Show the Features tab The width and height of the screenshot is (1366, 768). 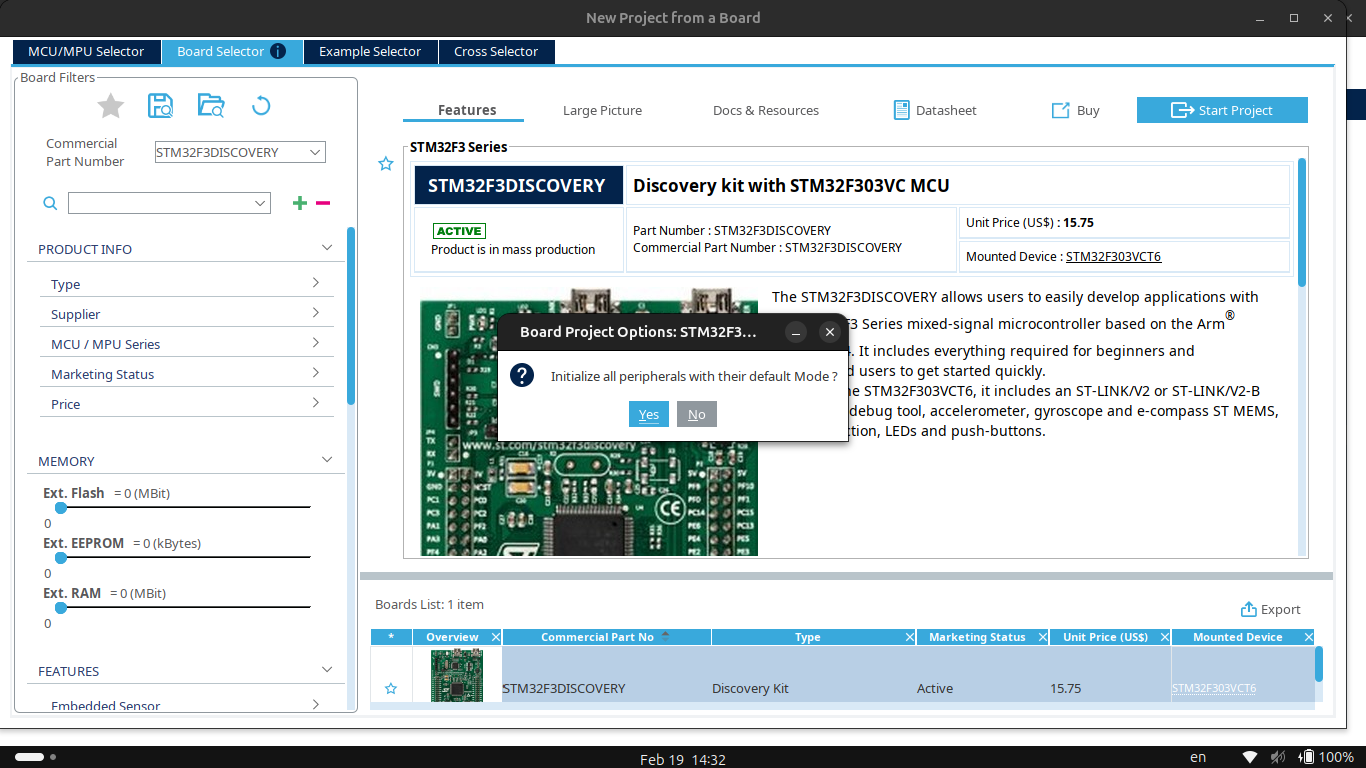coord(467,110)
